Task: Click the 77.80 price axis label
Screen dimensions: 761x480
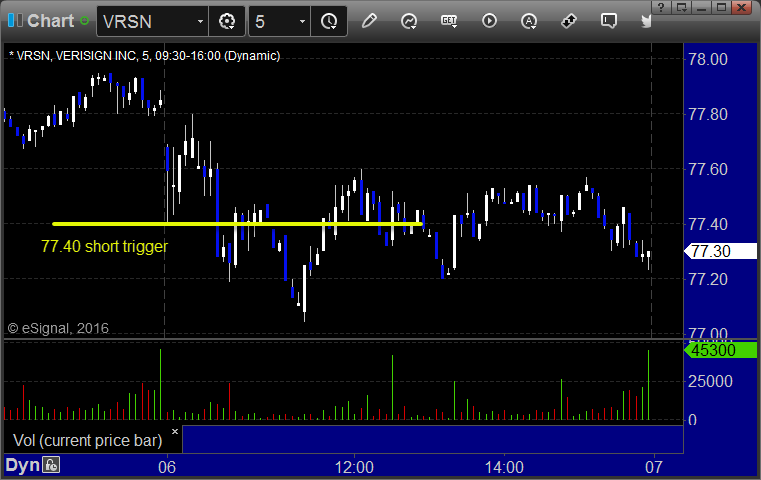Action: click(x=708, y=115)
